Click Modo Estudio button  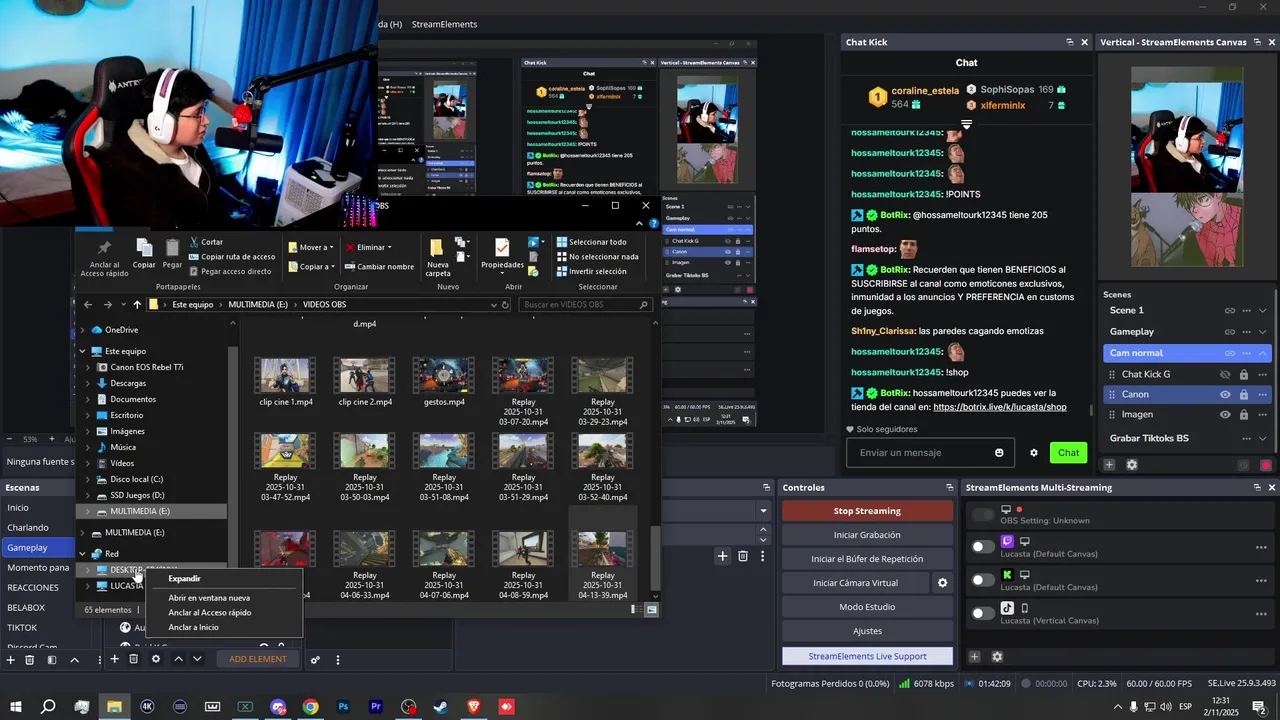point(867,607)
